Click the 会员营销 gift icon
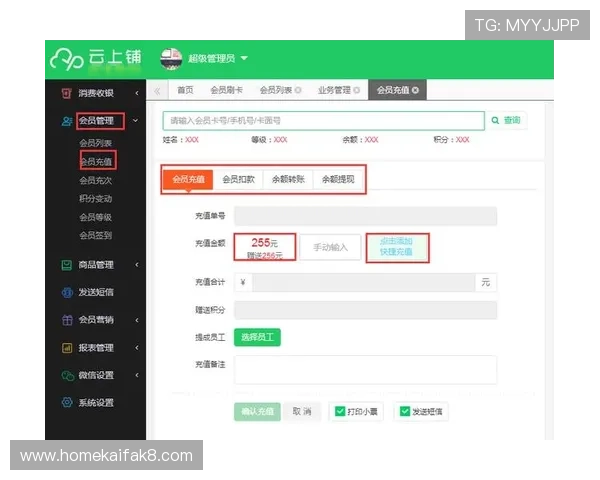This screenshot has width=600, height=480. click(x=67, y=320)
